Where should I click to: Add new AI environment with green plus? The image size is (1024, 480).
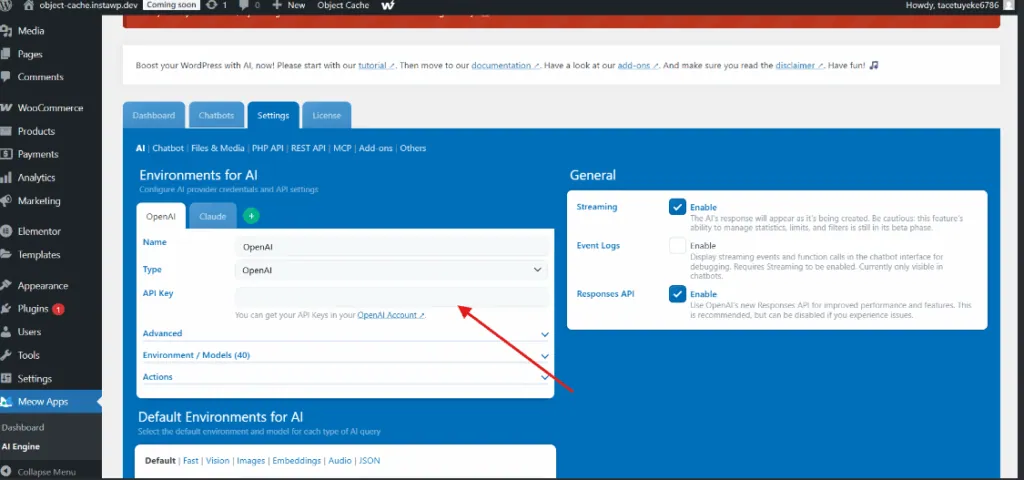click(x=251, y=216)
